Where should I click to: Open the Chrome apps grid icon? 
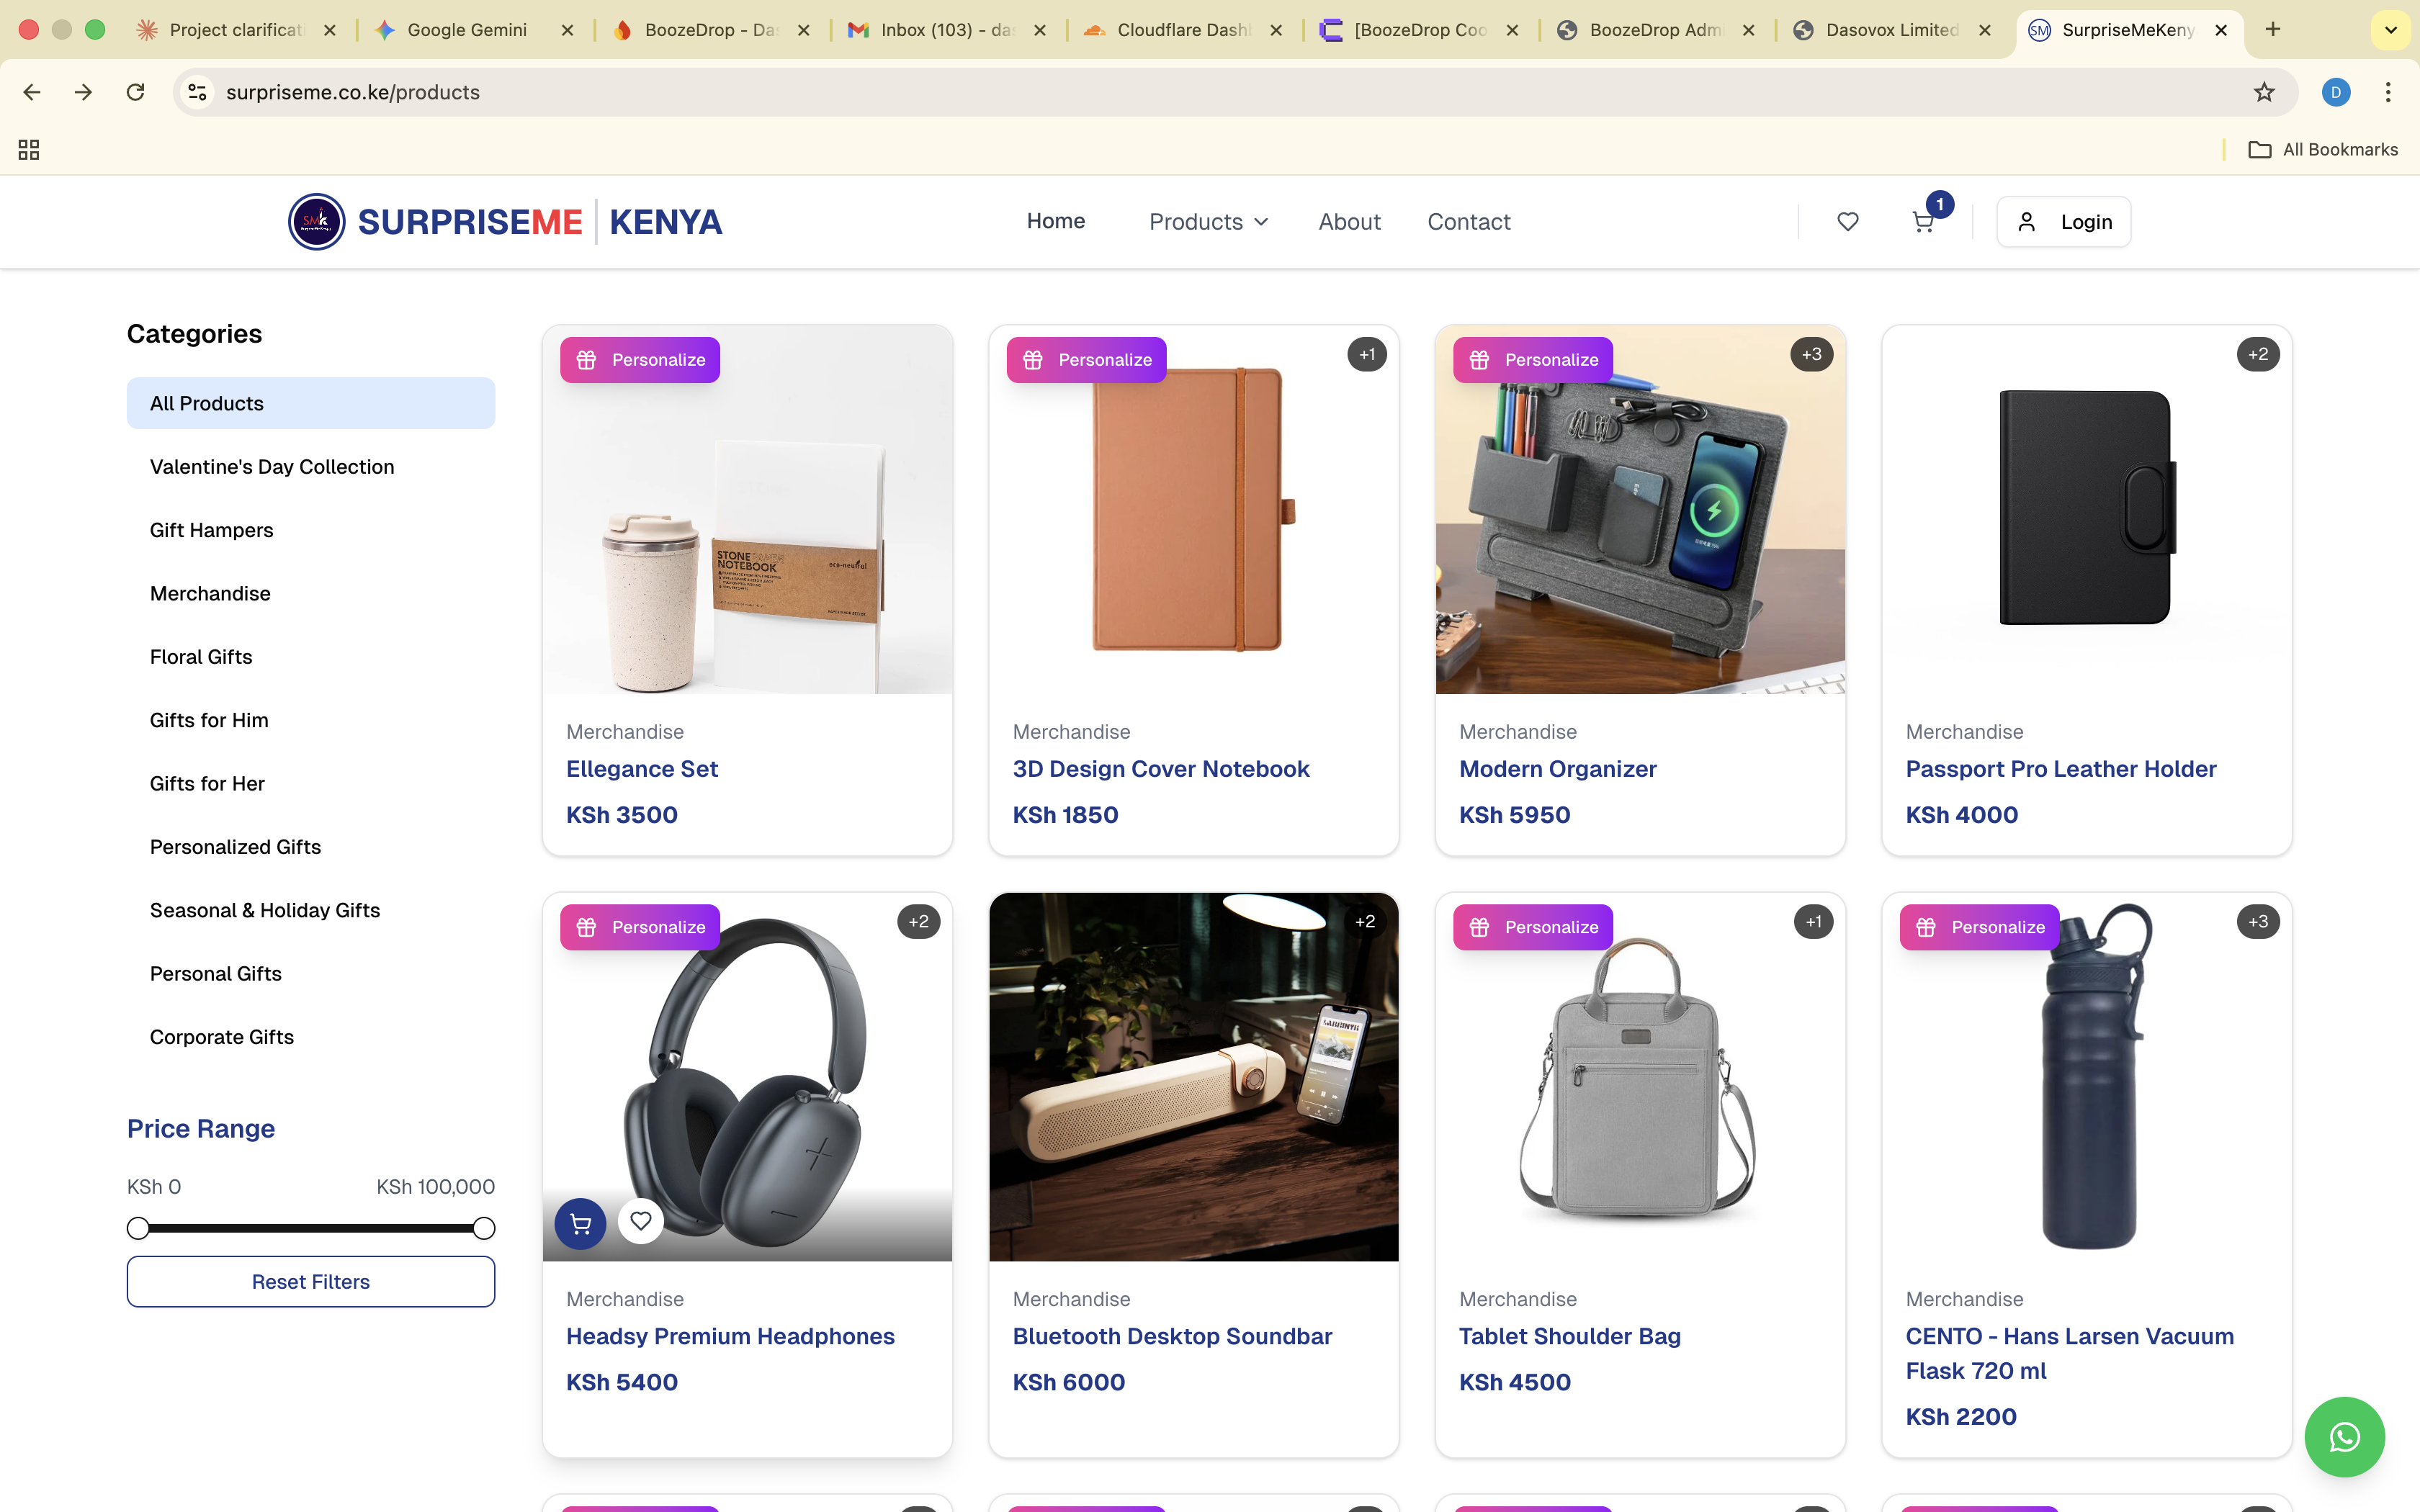click(x=29, y=150)
